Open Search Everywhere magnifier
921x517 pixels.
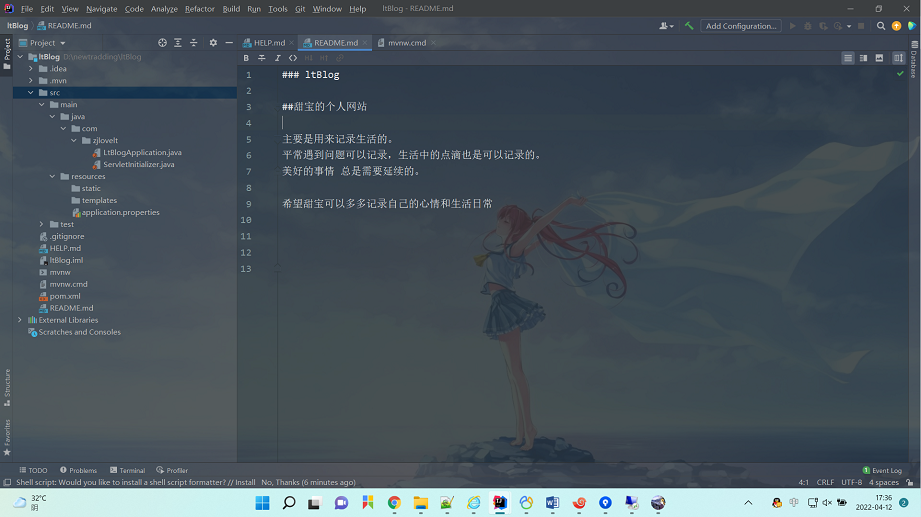[880, 26]
